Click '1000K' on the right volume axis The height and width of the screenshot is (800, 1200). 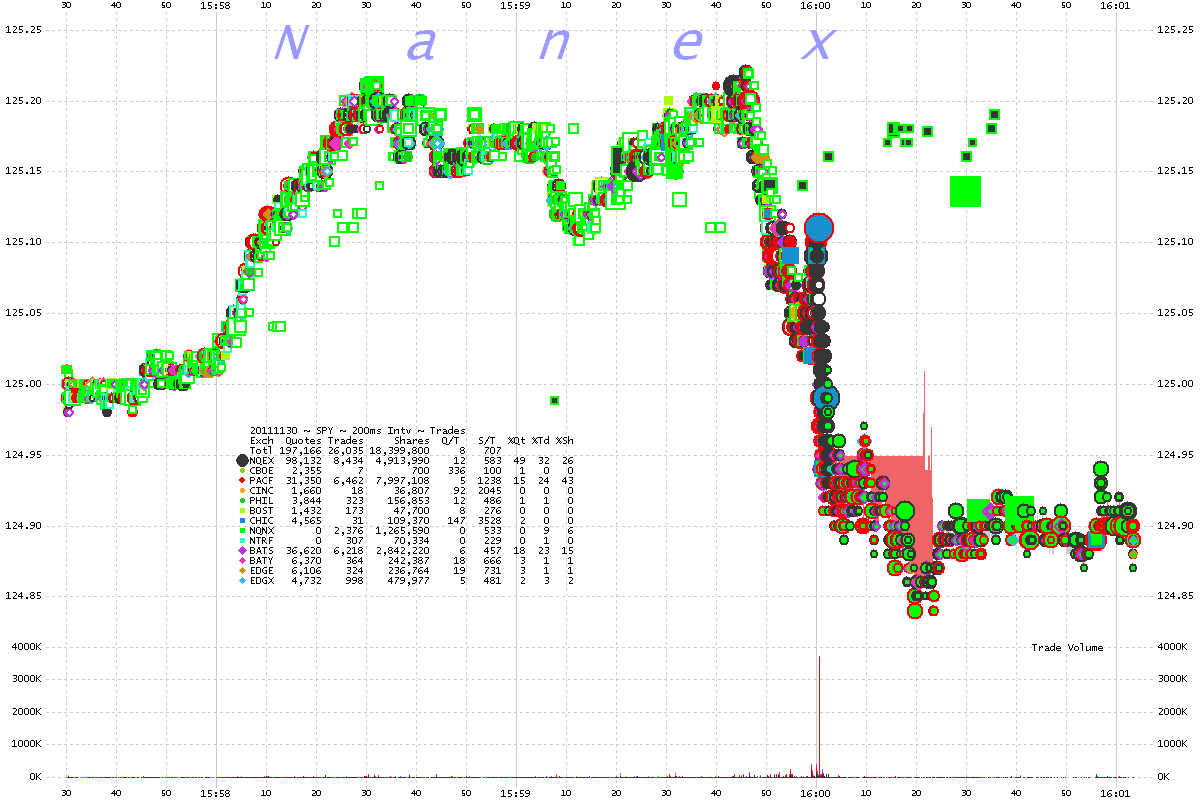(x=1172, y=744)
